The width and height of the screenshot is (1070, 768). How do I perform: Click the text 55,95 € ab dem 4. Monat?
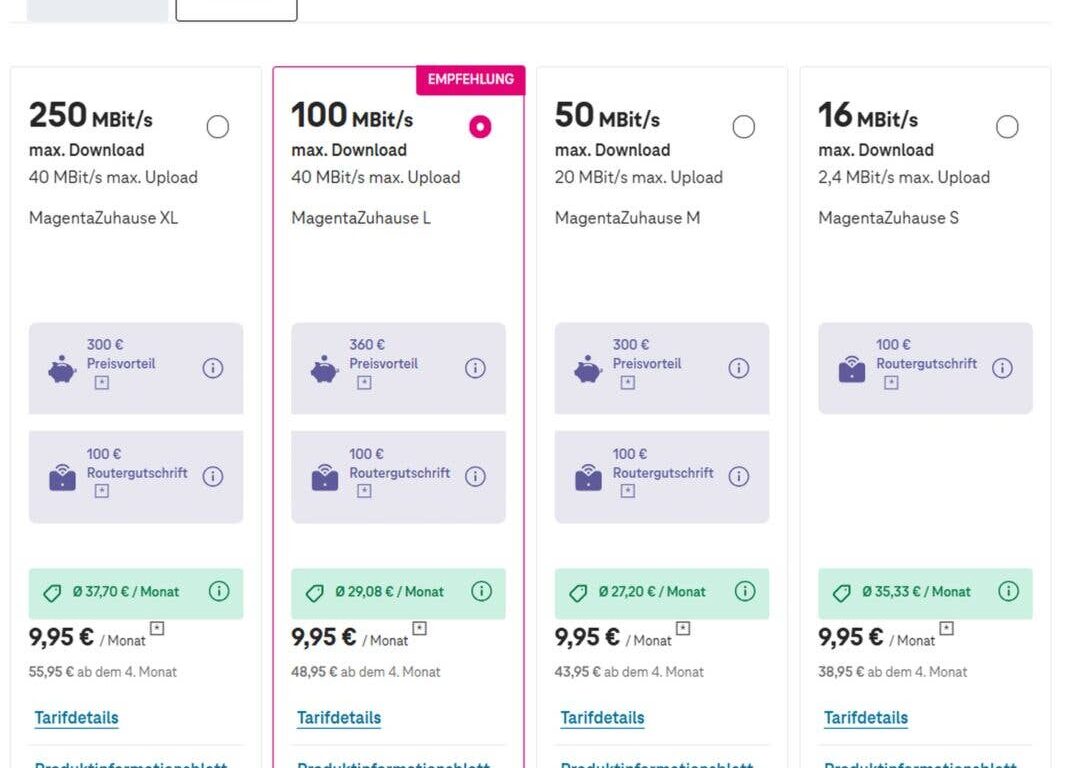pos(102,672)
